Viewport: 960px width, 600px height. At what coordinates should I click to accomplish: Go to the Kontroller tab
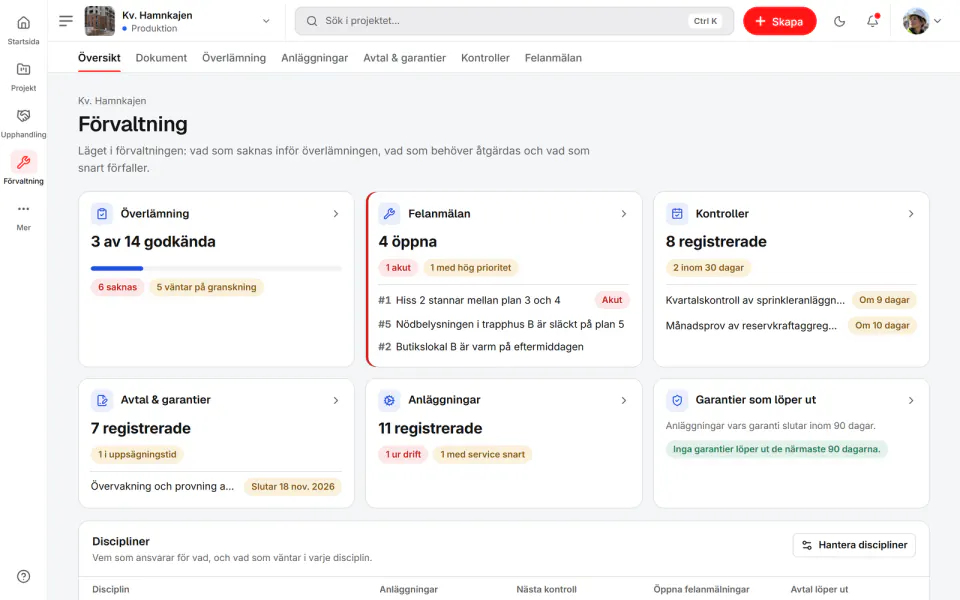[486, 58]
